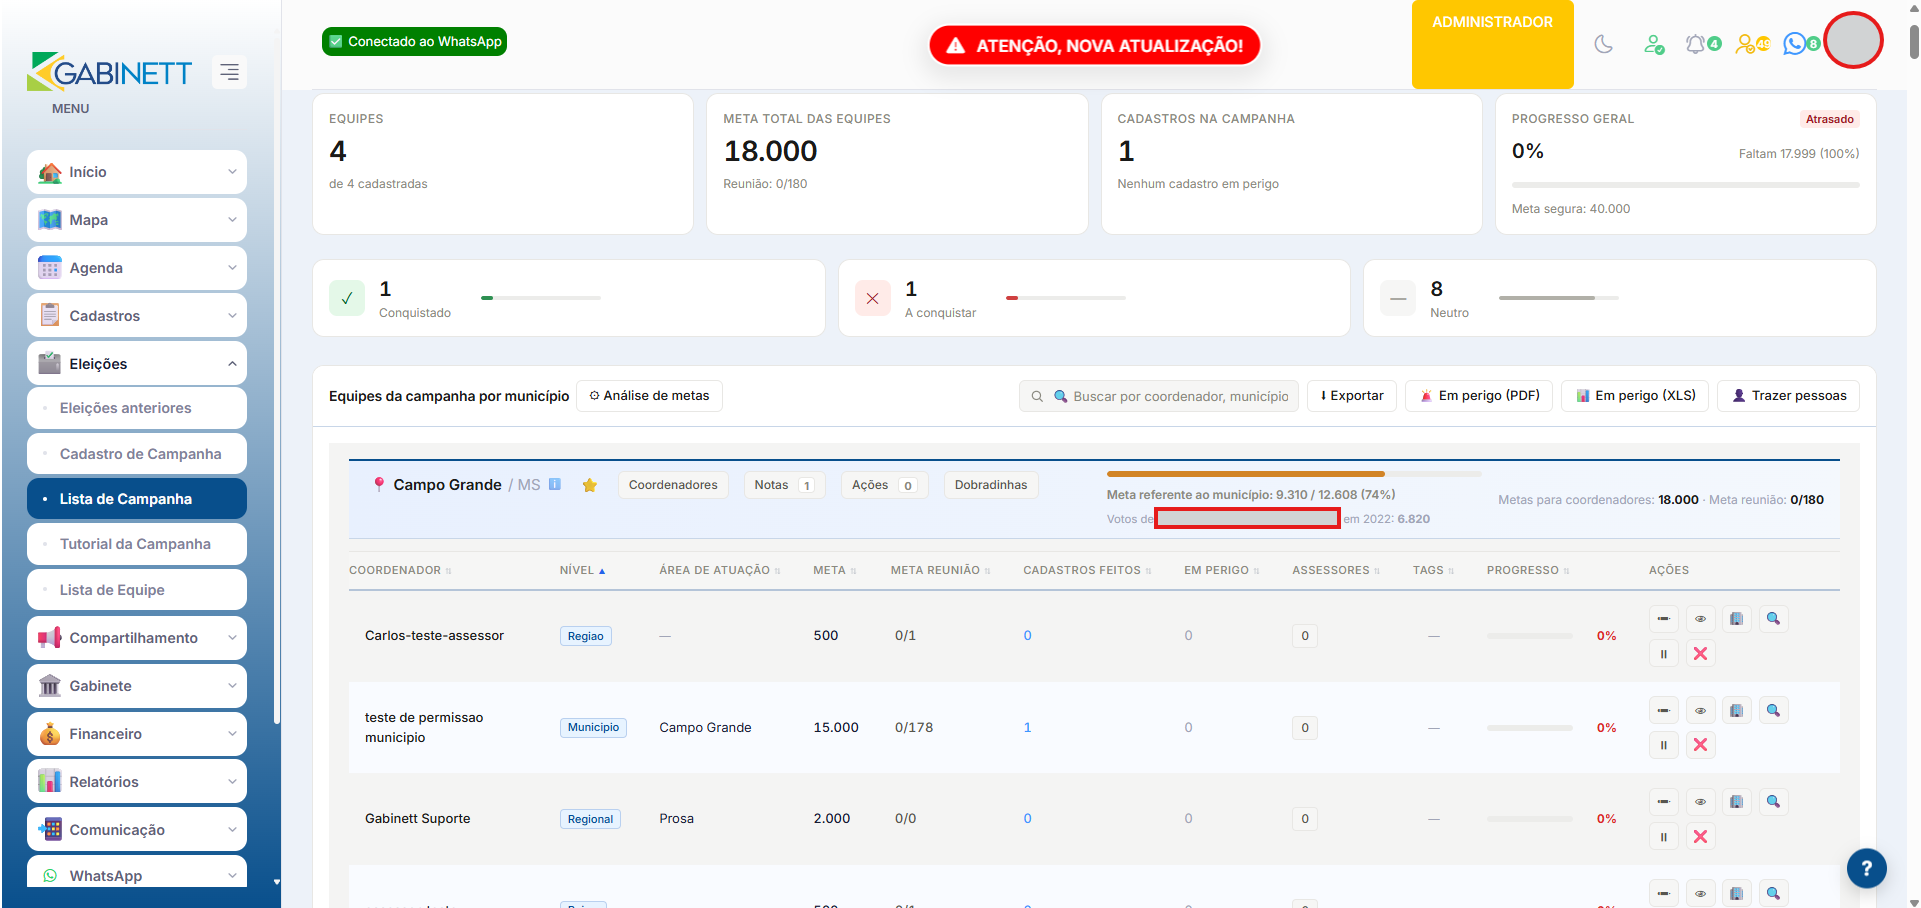This screenshot has width=1921, height=908.
Task: Focus the Buscar por coordenador search field
Action: [x=1159, y=396]
